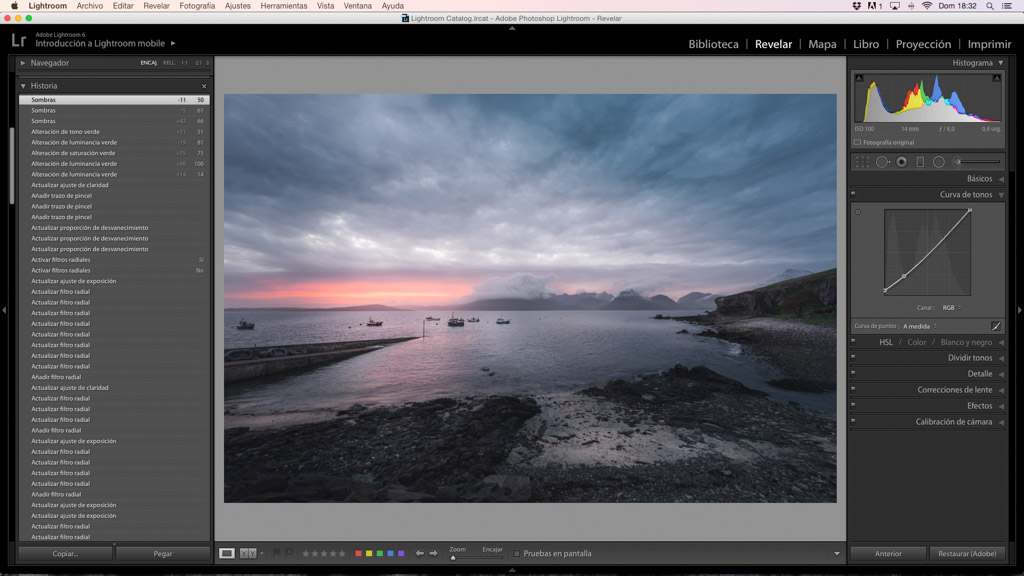
Task: Activate the Red Eye Correction tool
Action: [901, 162]
